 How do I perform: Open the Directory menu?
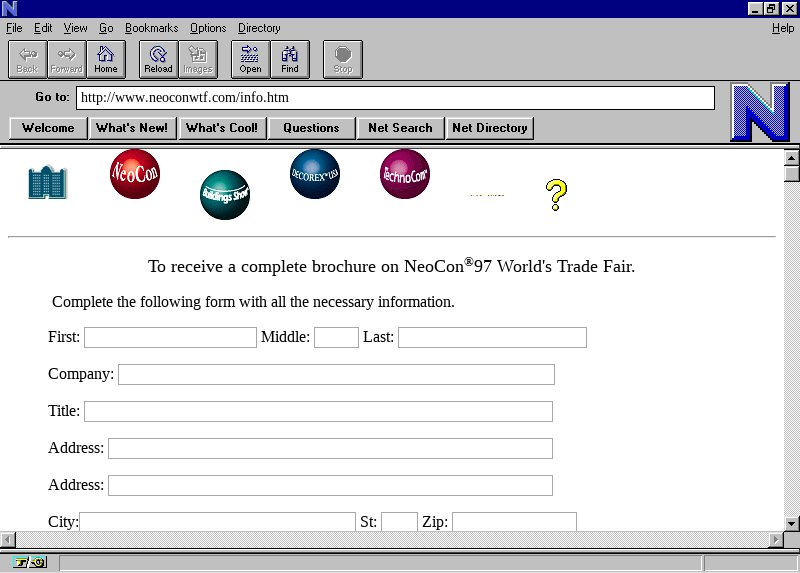[x=259, y=28]
